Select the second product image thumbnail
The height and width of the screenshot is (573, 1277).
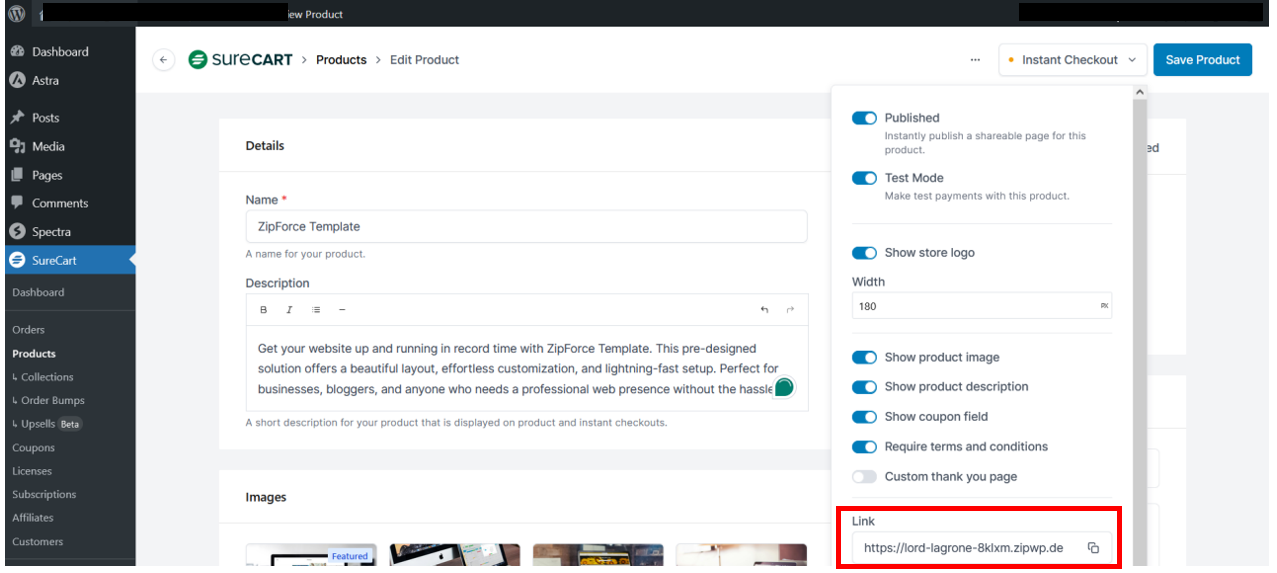pos(455,555)
